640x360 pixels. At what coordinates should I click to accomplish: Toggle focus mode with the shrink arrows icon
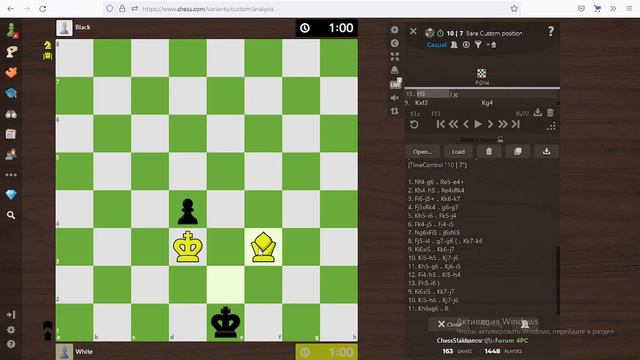394,56
